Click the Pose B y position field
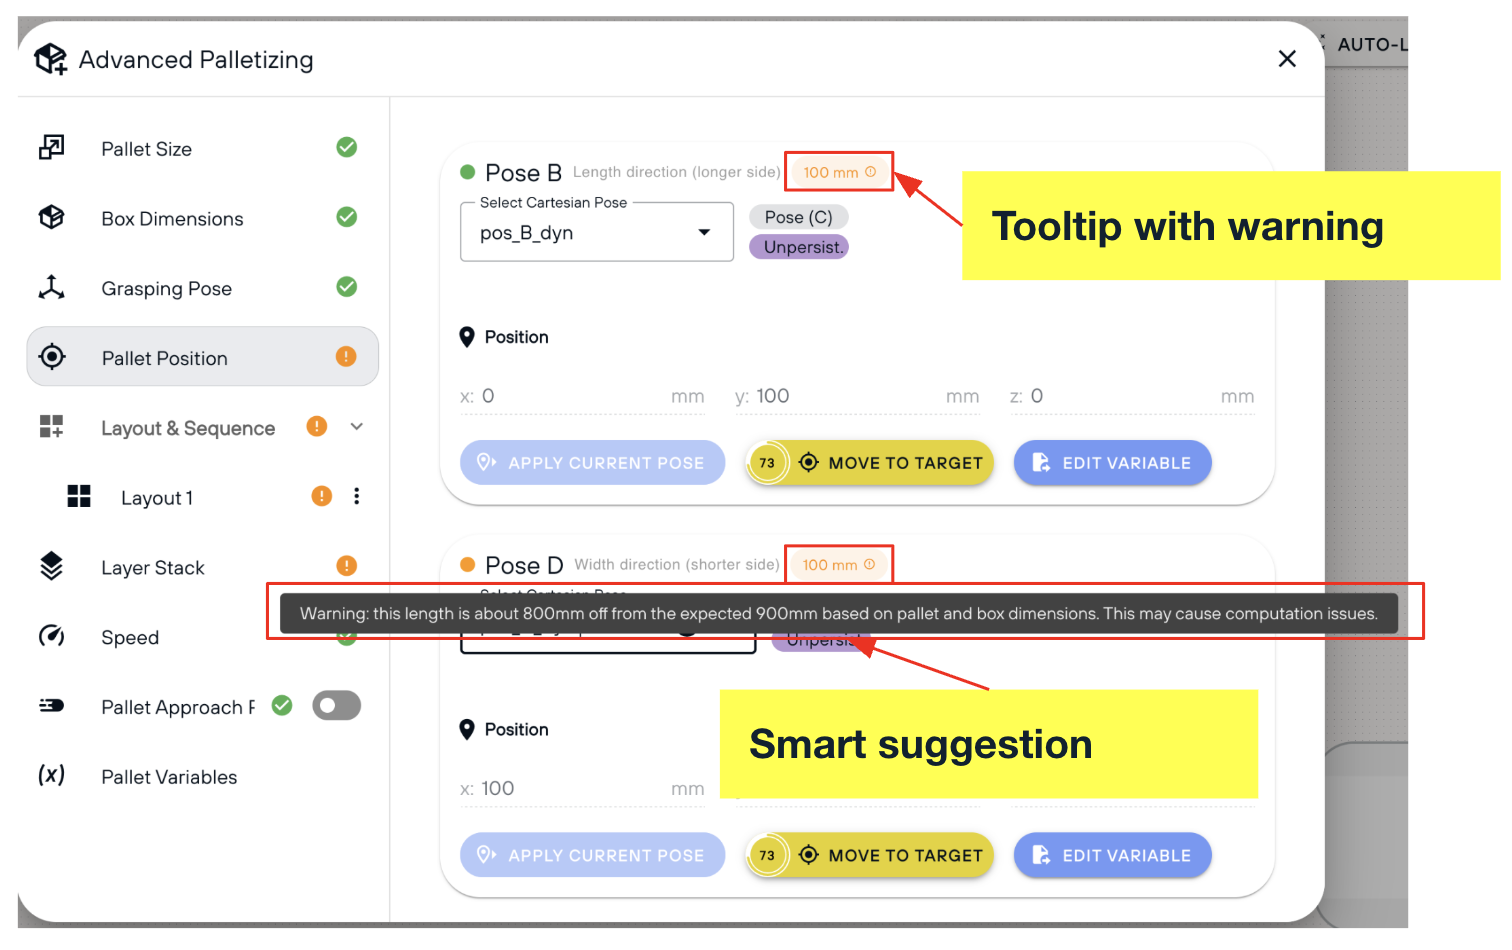1512x950 pixels. [857, 396]
